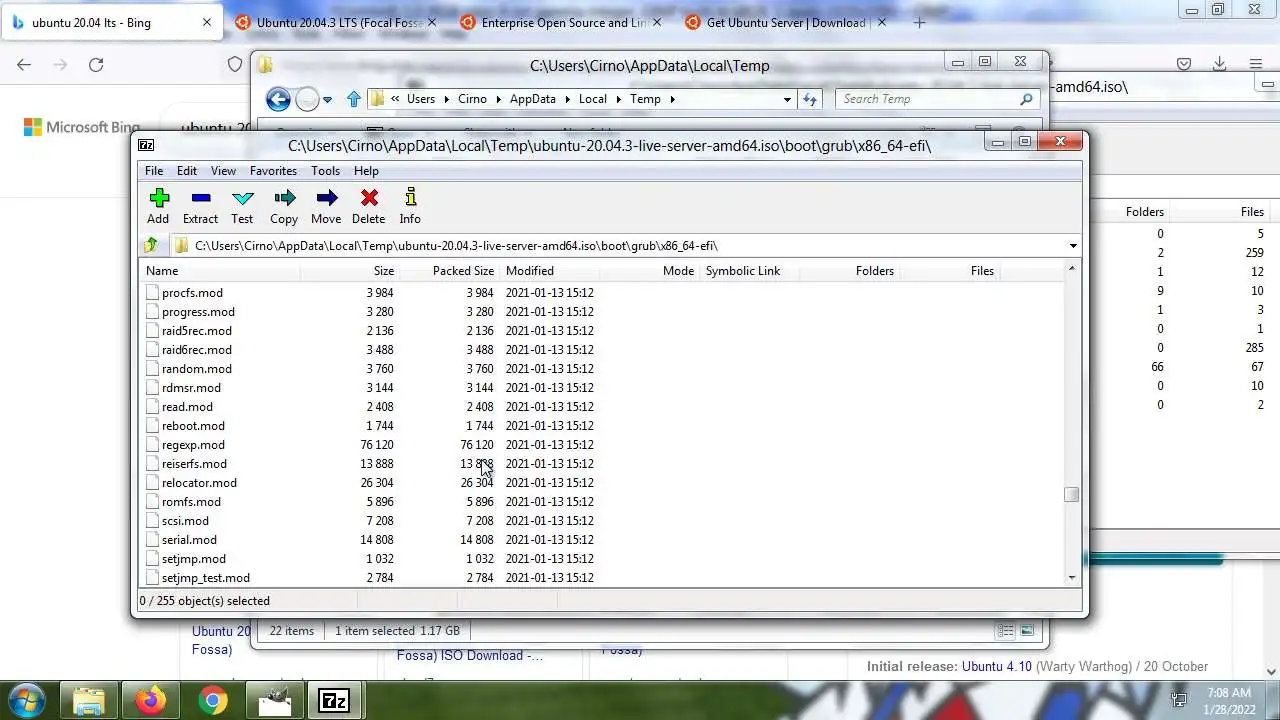Open the Explorer address bar history dropdown
1280x720 pixels.
(x=788, y=99)
